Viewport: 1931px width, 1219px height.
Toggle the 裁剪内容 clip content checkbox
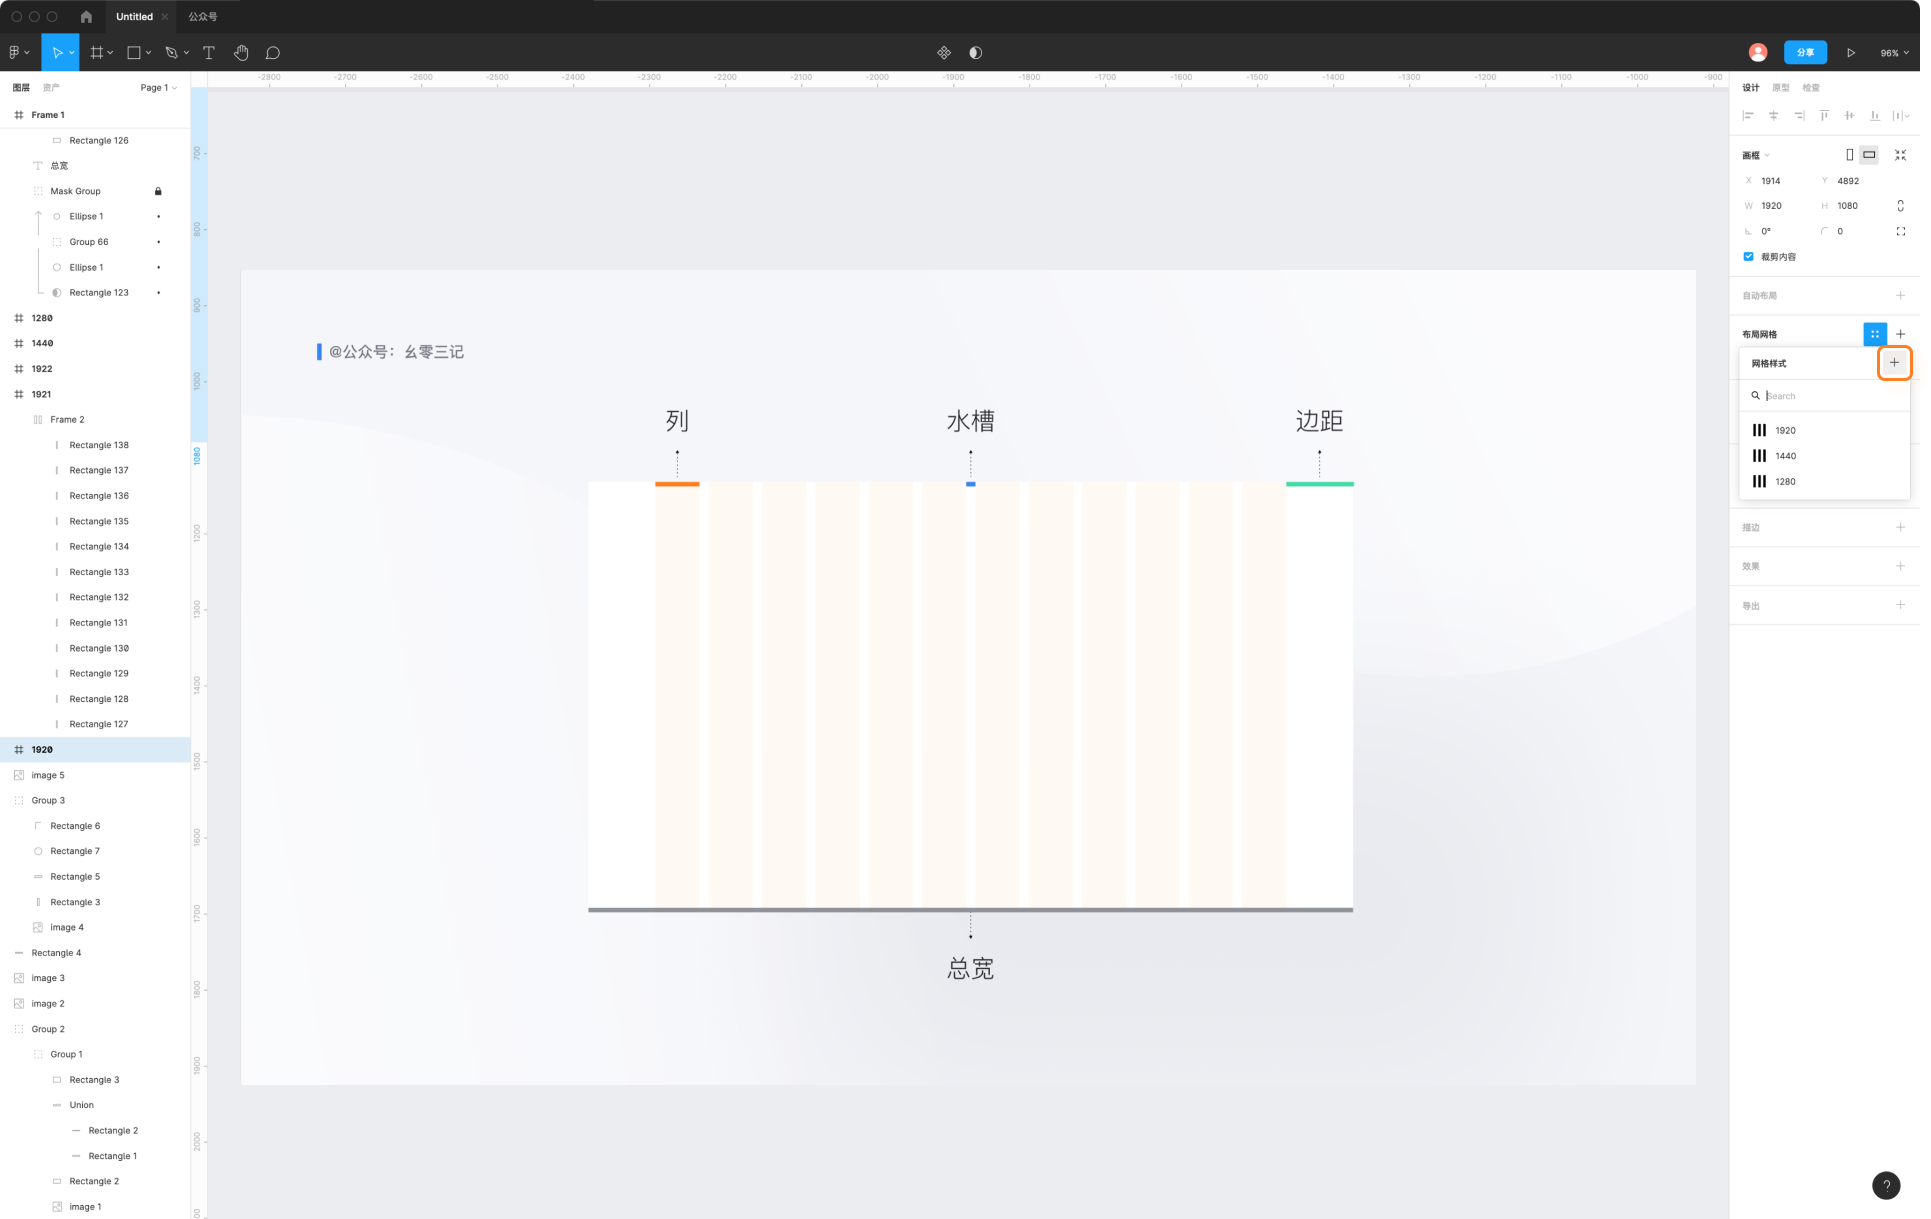1749,257
